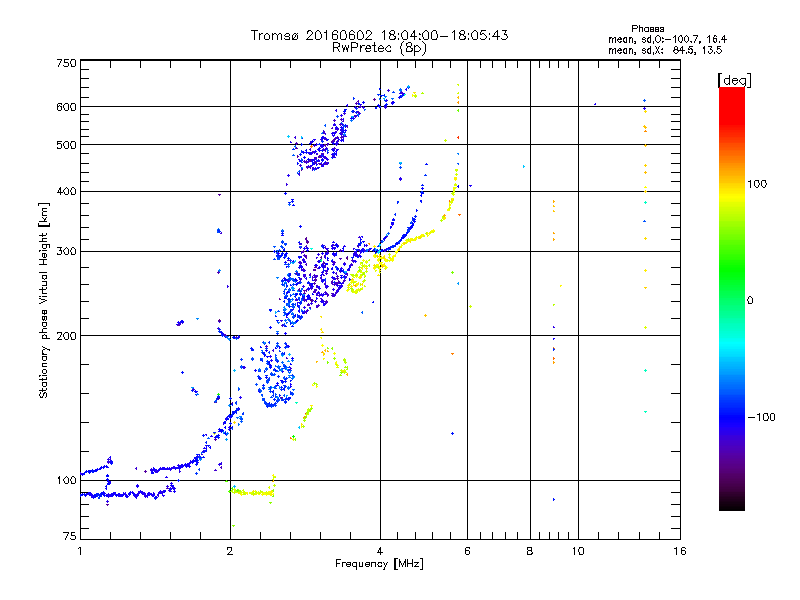Click the '500' y-axis tick label
Image resolution: width=800 pixels, height=600 pixels.
(66, 145)
